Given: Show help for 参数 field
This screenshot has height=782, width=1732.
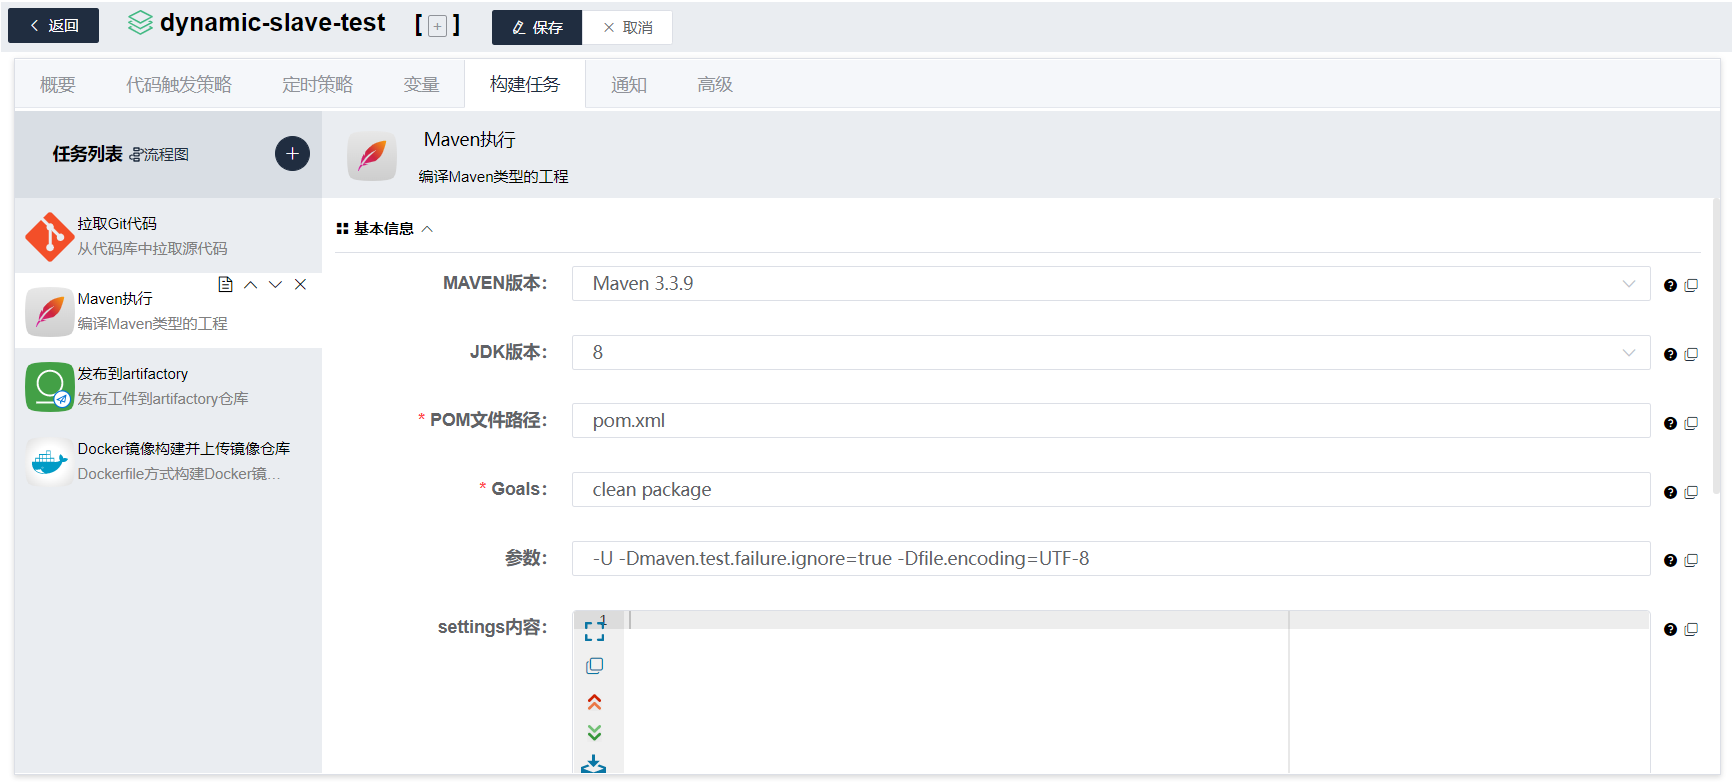Looking at the screenshot, I should (1670, 561).
